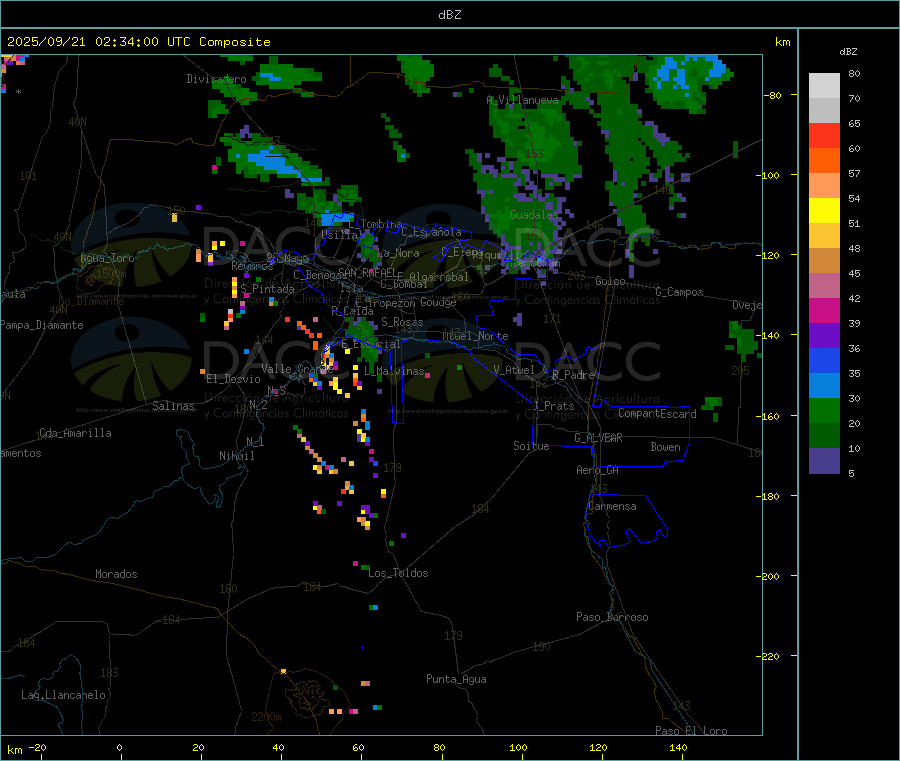Click the Nihuil label
This screenshot has width=900, height=761.
tap(236, 456)
